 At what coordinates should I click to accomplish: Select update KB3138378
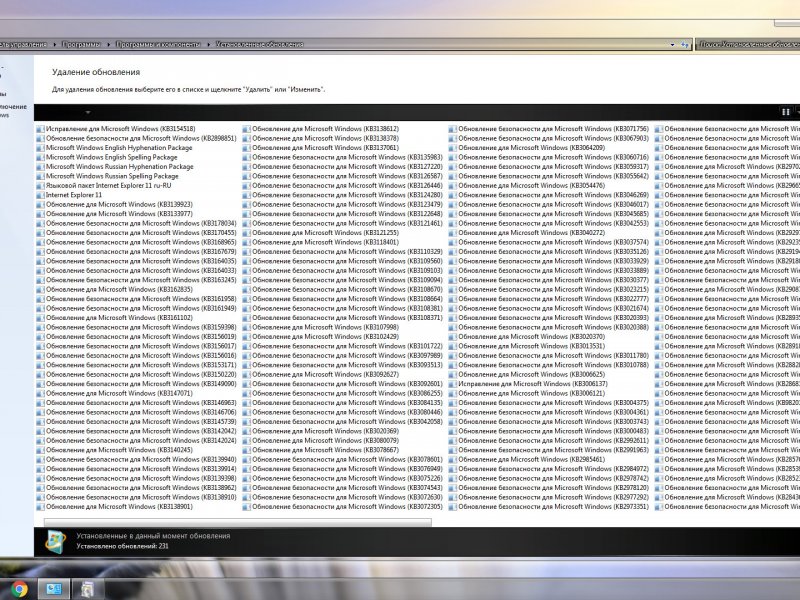[x=321, y=138]
